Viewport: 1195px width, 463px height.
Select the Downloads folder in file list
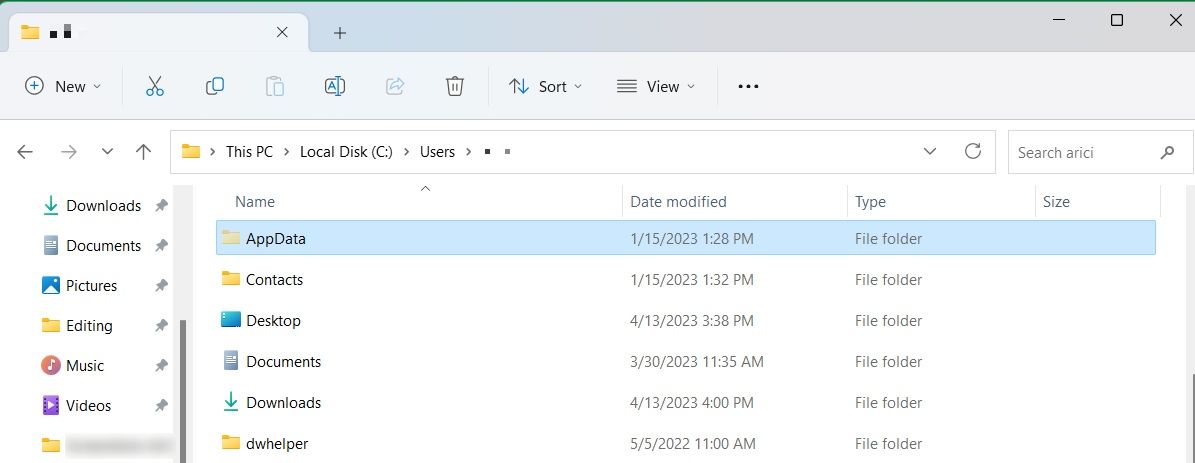click(x=284, y=403)
